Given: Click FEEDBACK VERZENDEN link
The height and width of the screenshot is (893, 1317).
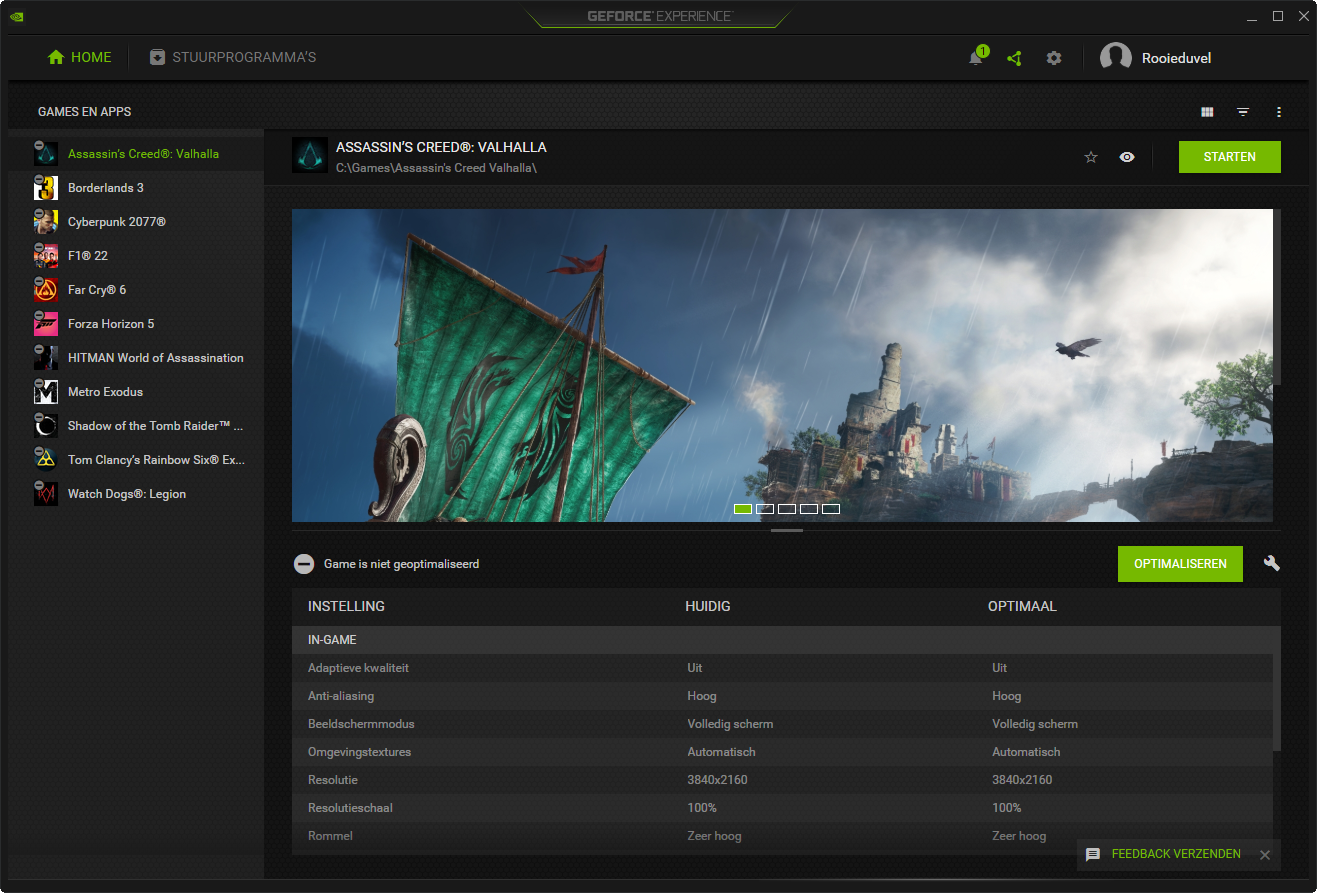Looking at the screenshot, I should 1176,854.
